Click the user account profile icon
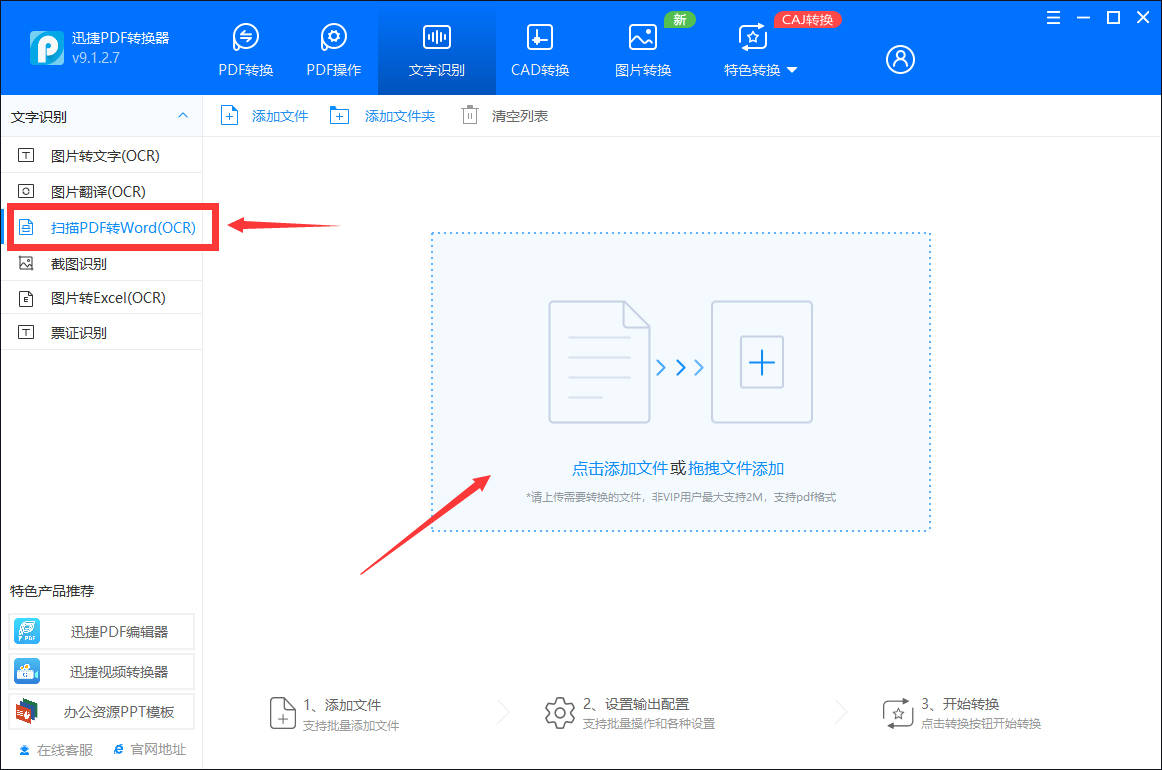 click(x=900, y=59)
